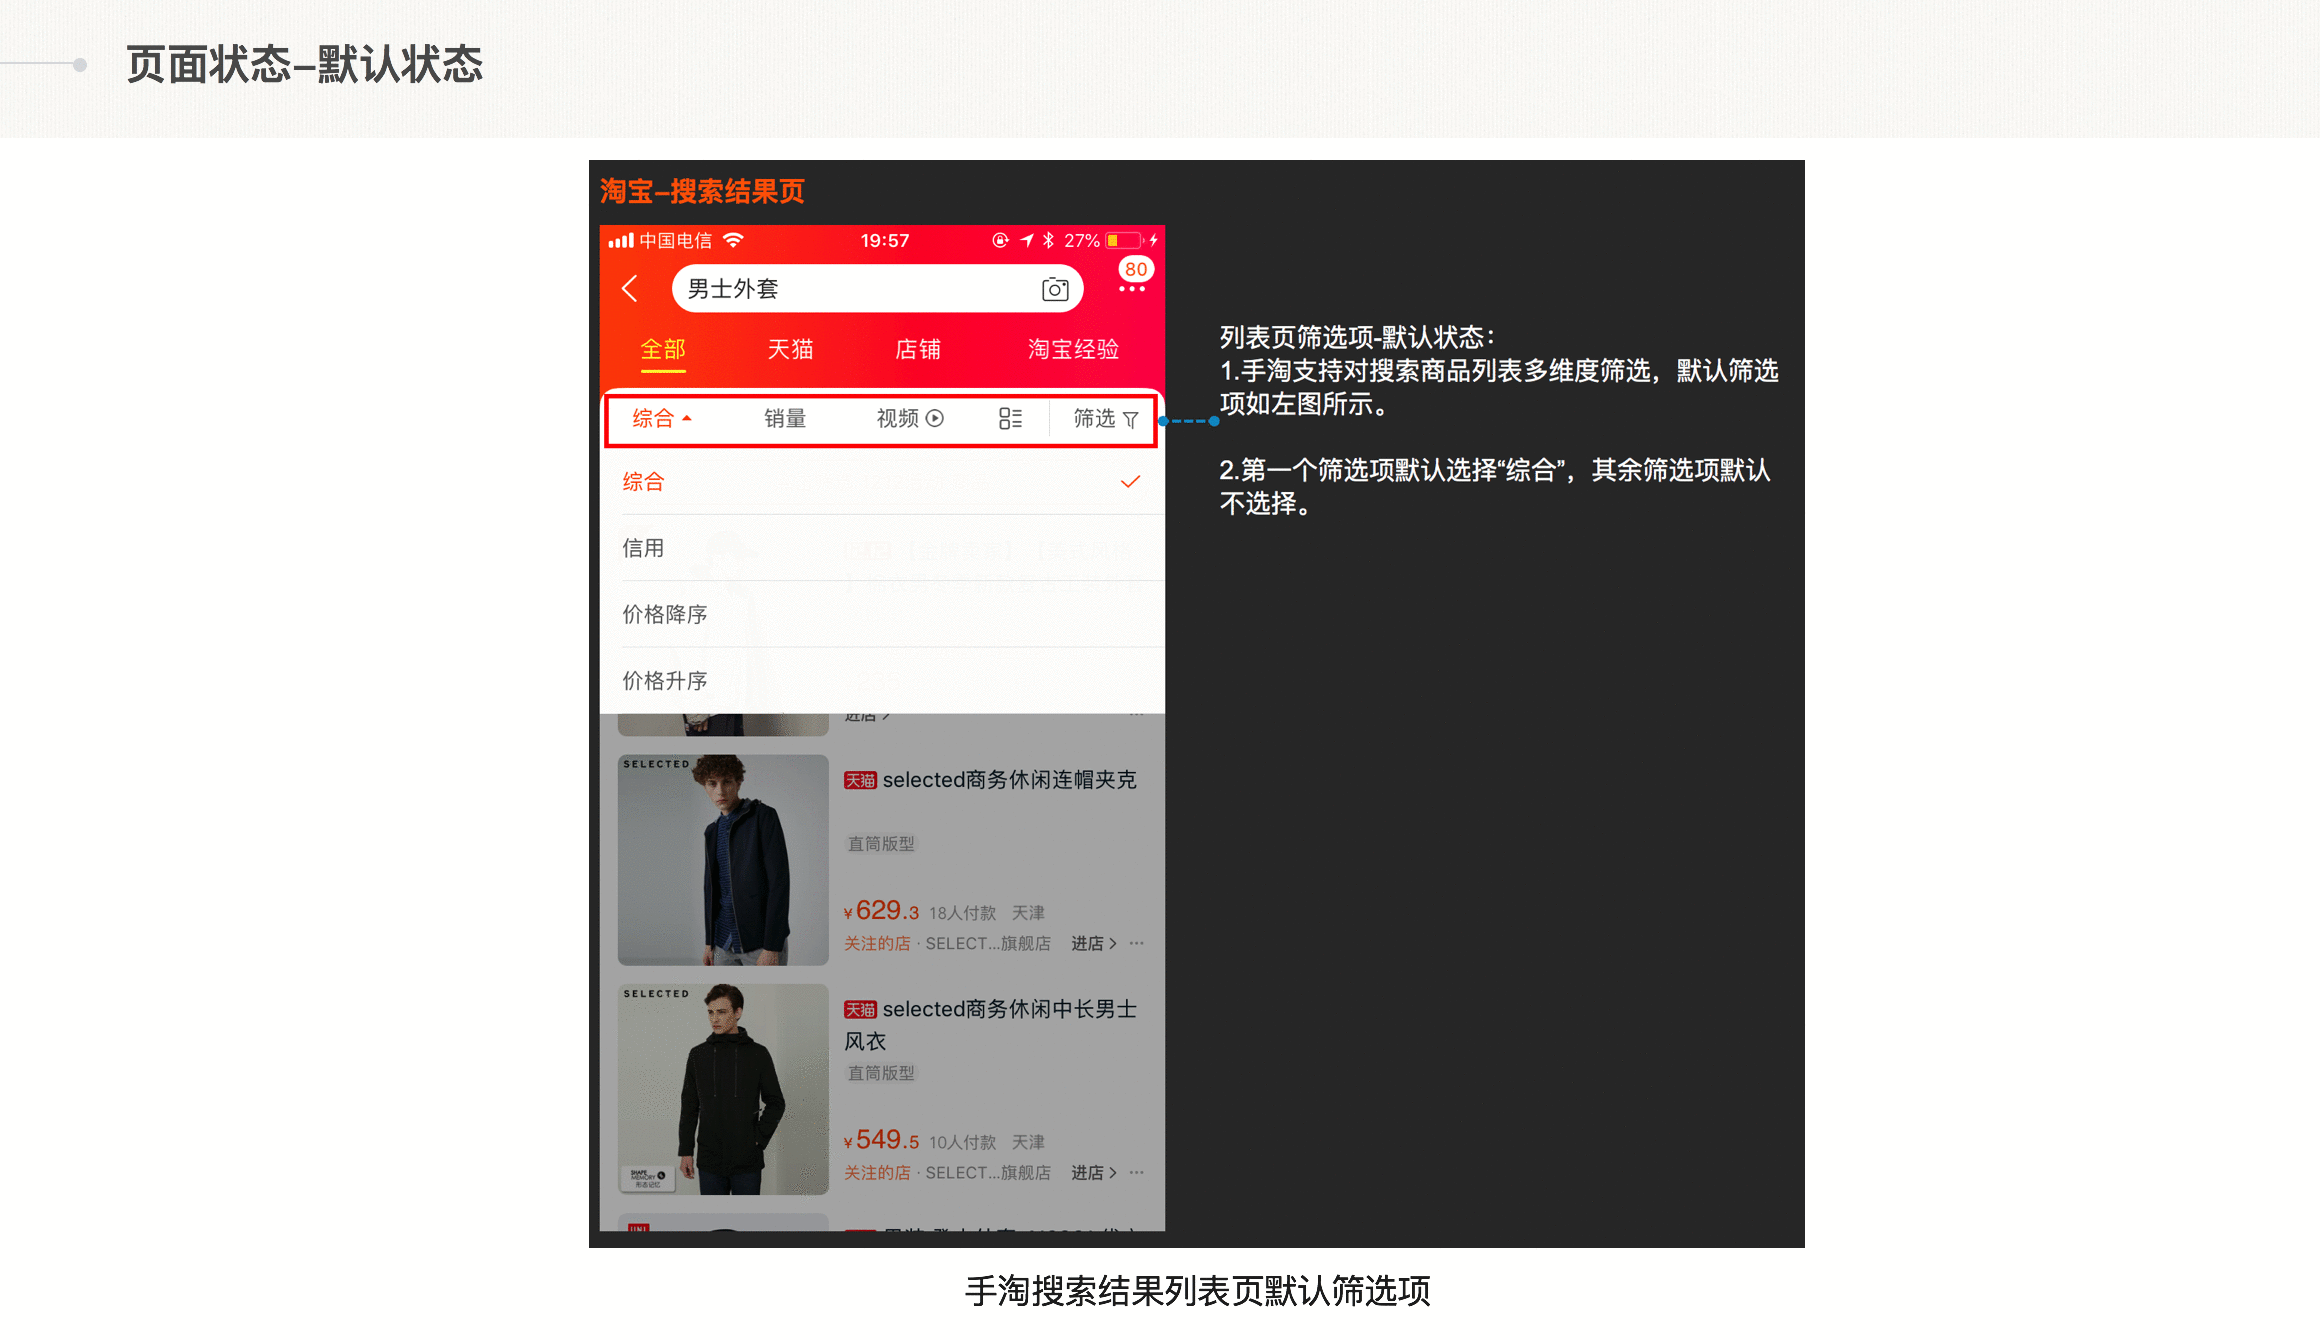Viewport: 2320px width, 1340px height.
Task: Tap the grid/list view toggle icon
Action: 1009,418
